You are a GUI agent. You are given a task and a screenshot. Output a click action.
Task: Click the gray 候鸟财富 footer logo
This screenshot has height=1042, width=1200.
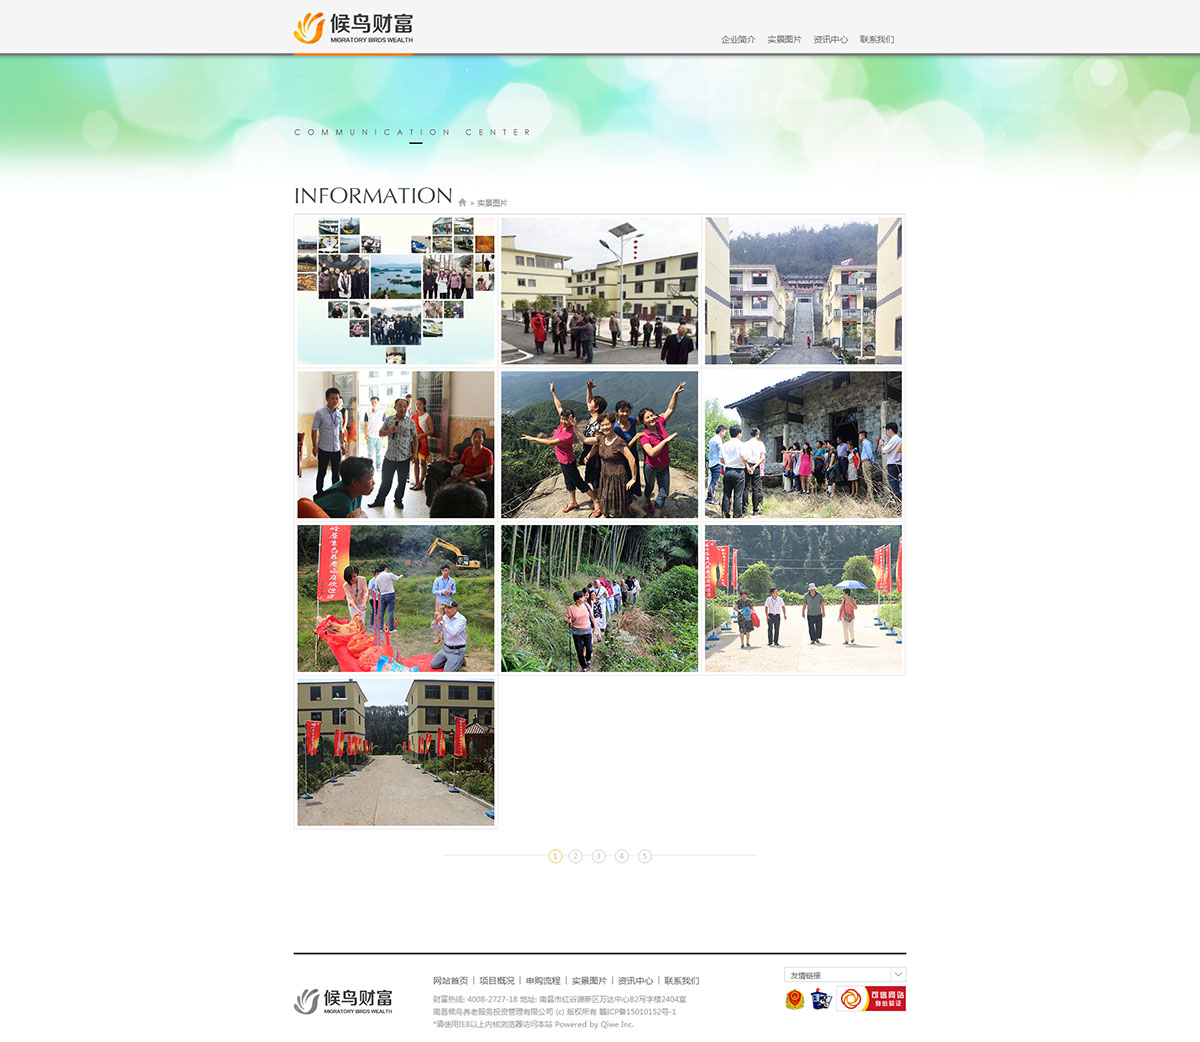[x=343, y=1001]
